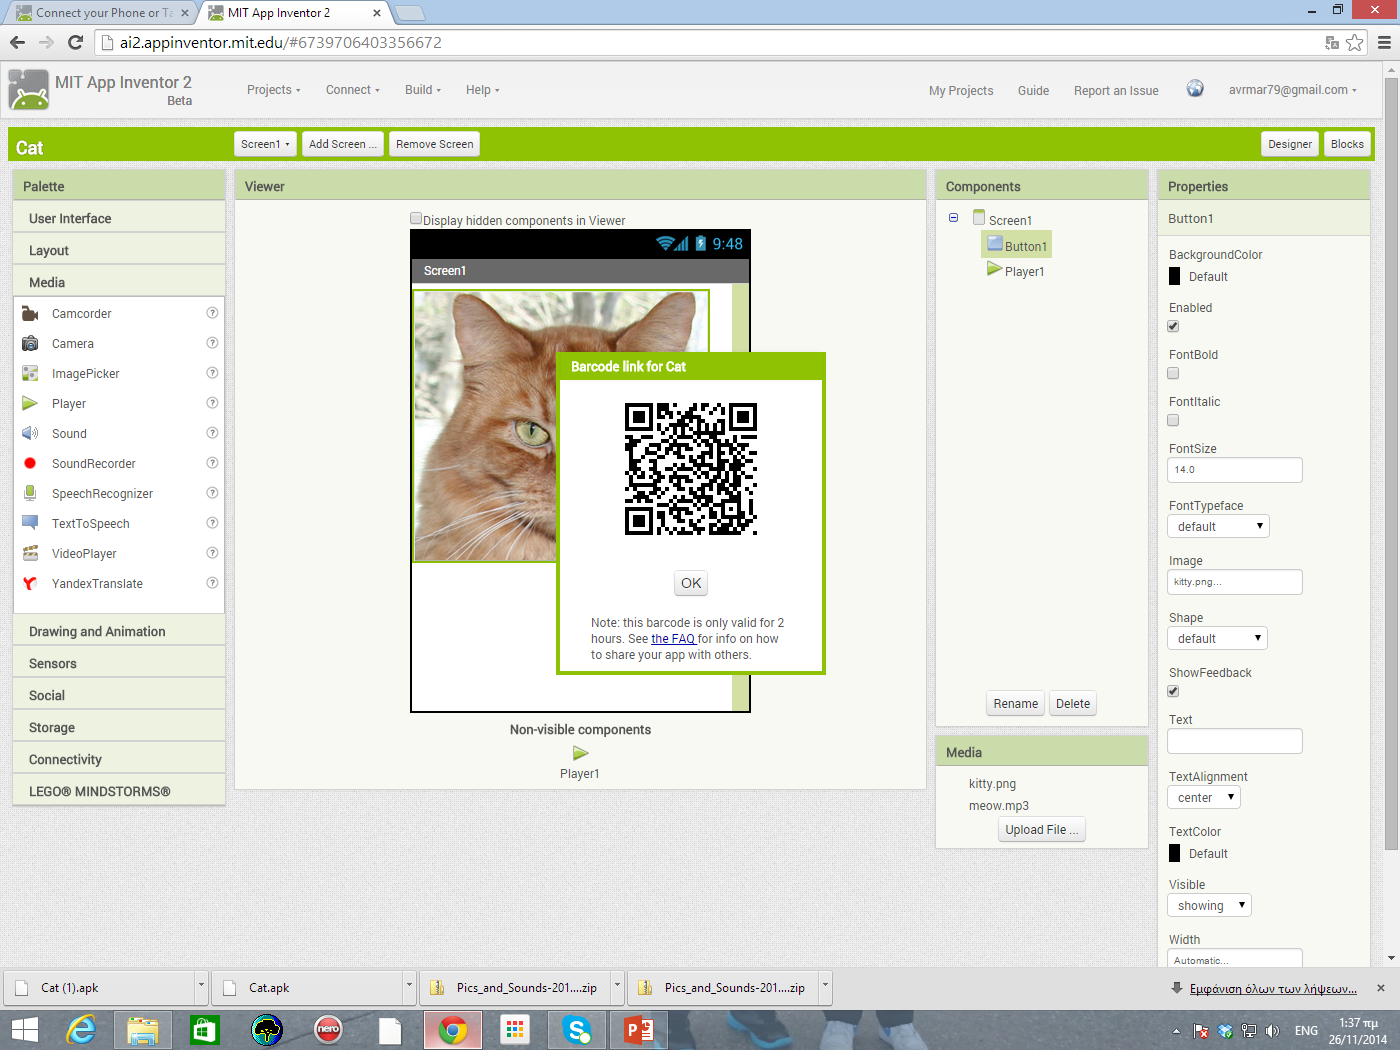
Task: Uncheck the Enabled property checkbox
Action: (1173, 326)
